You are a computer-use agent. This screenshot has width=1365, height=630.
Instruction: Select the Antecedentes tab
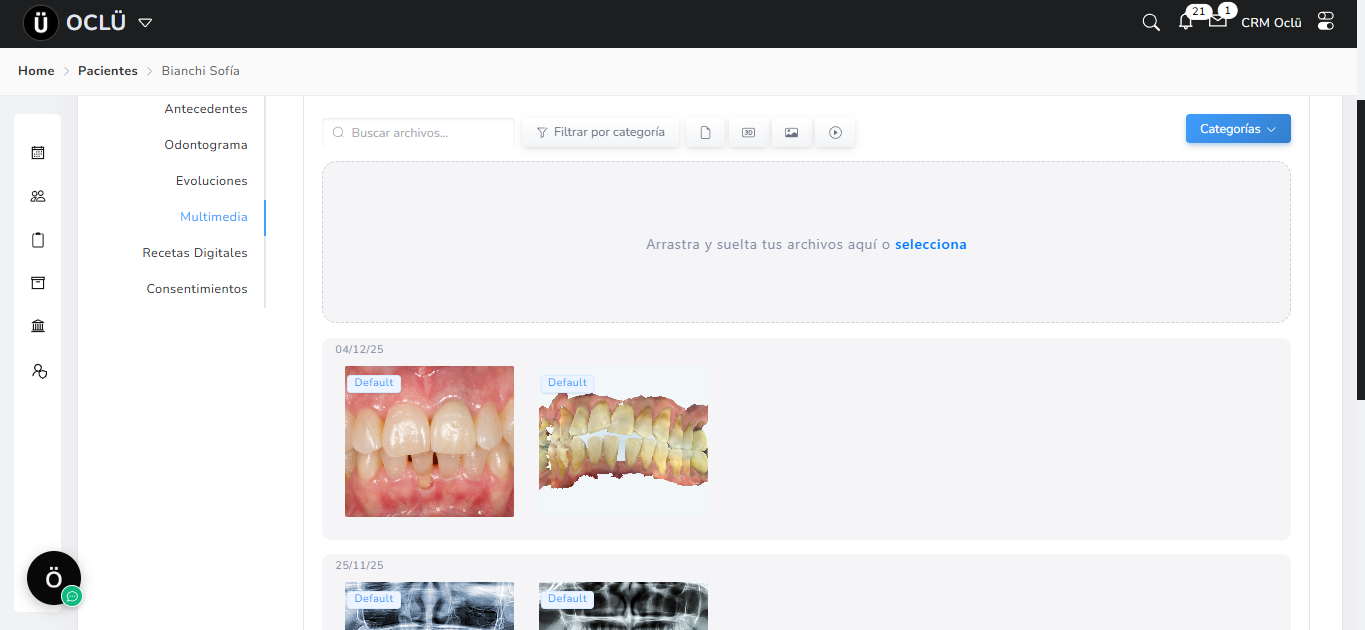[x=206, y=109]
